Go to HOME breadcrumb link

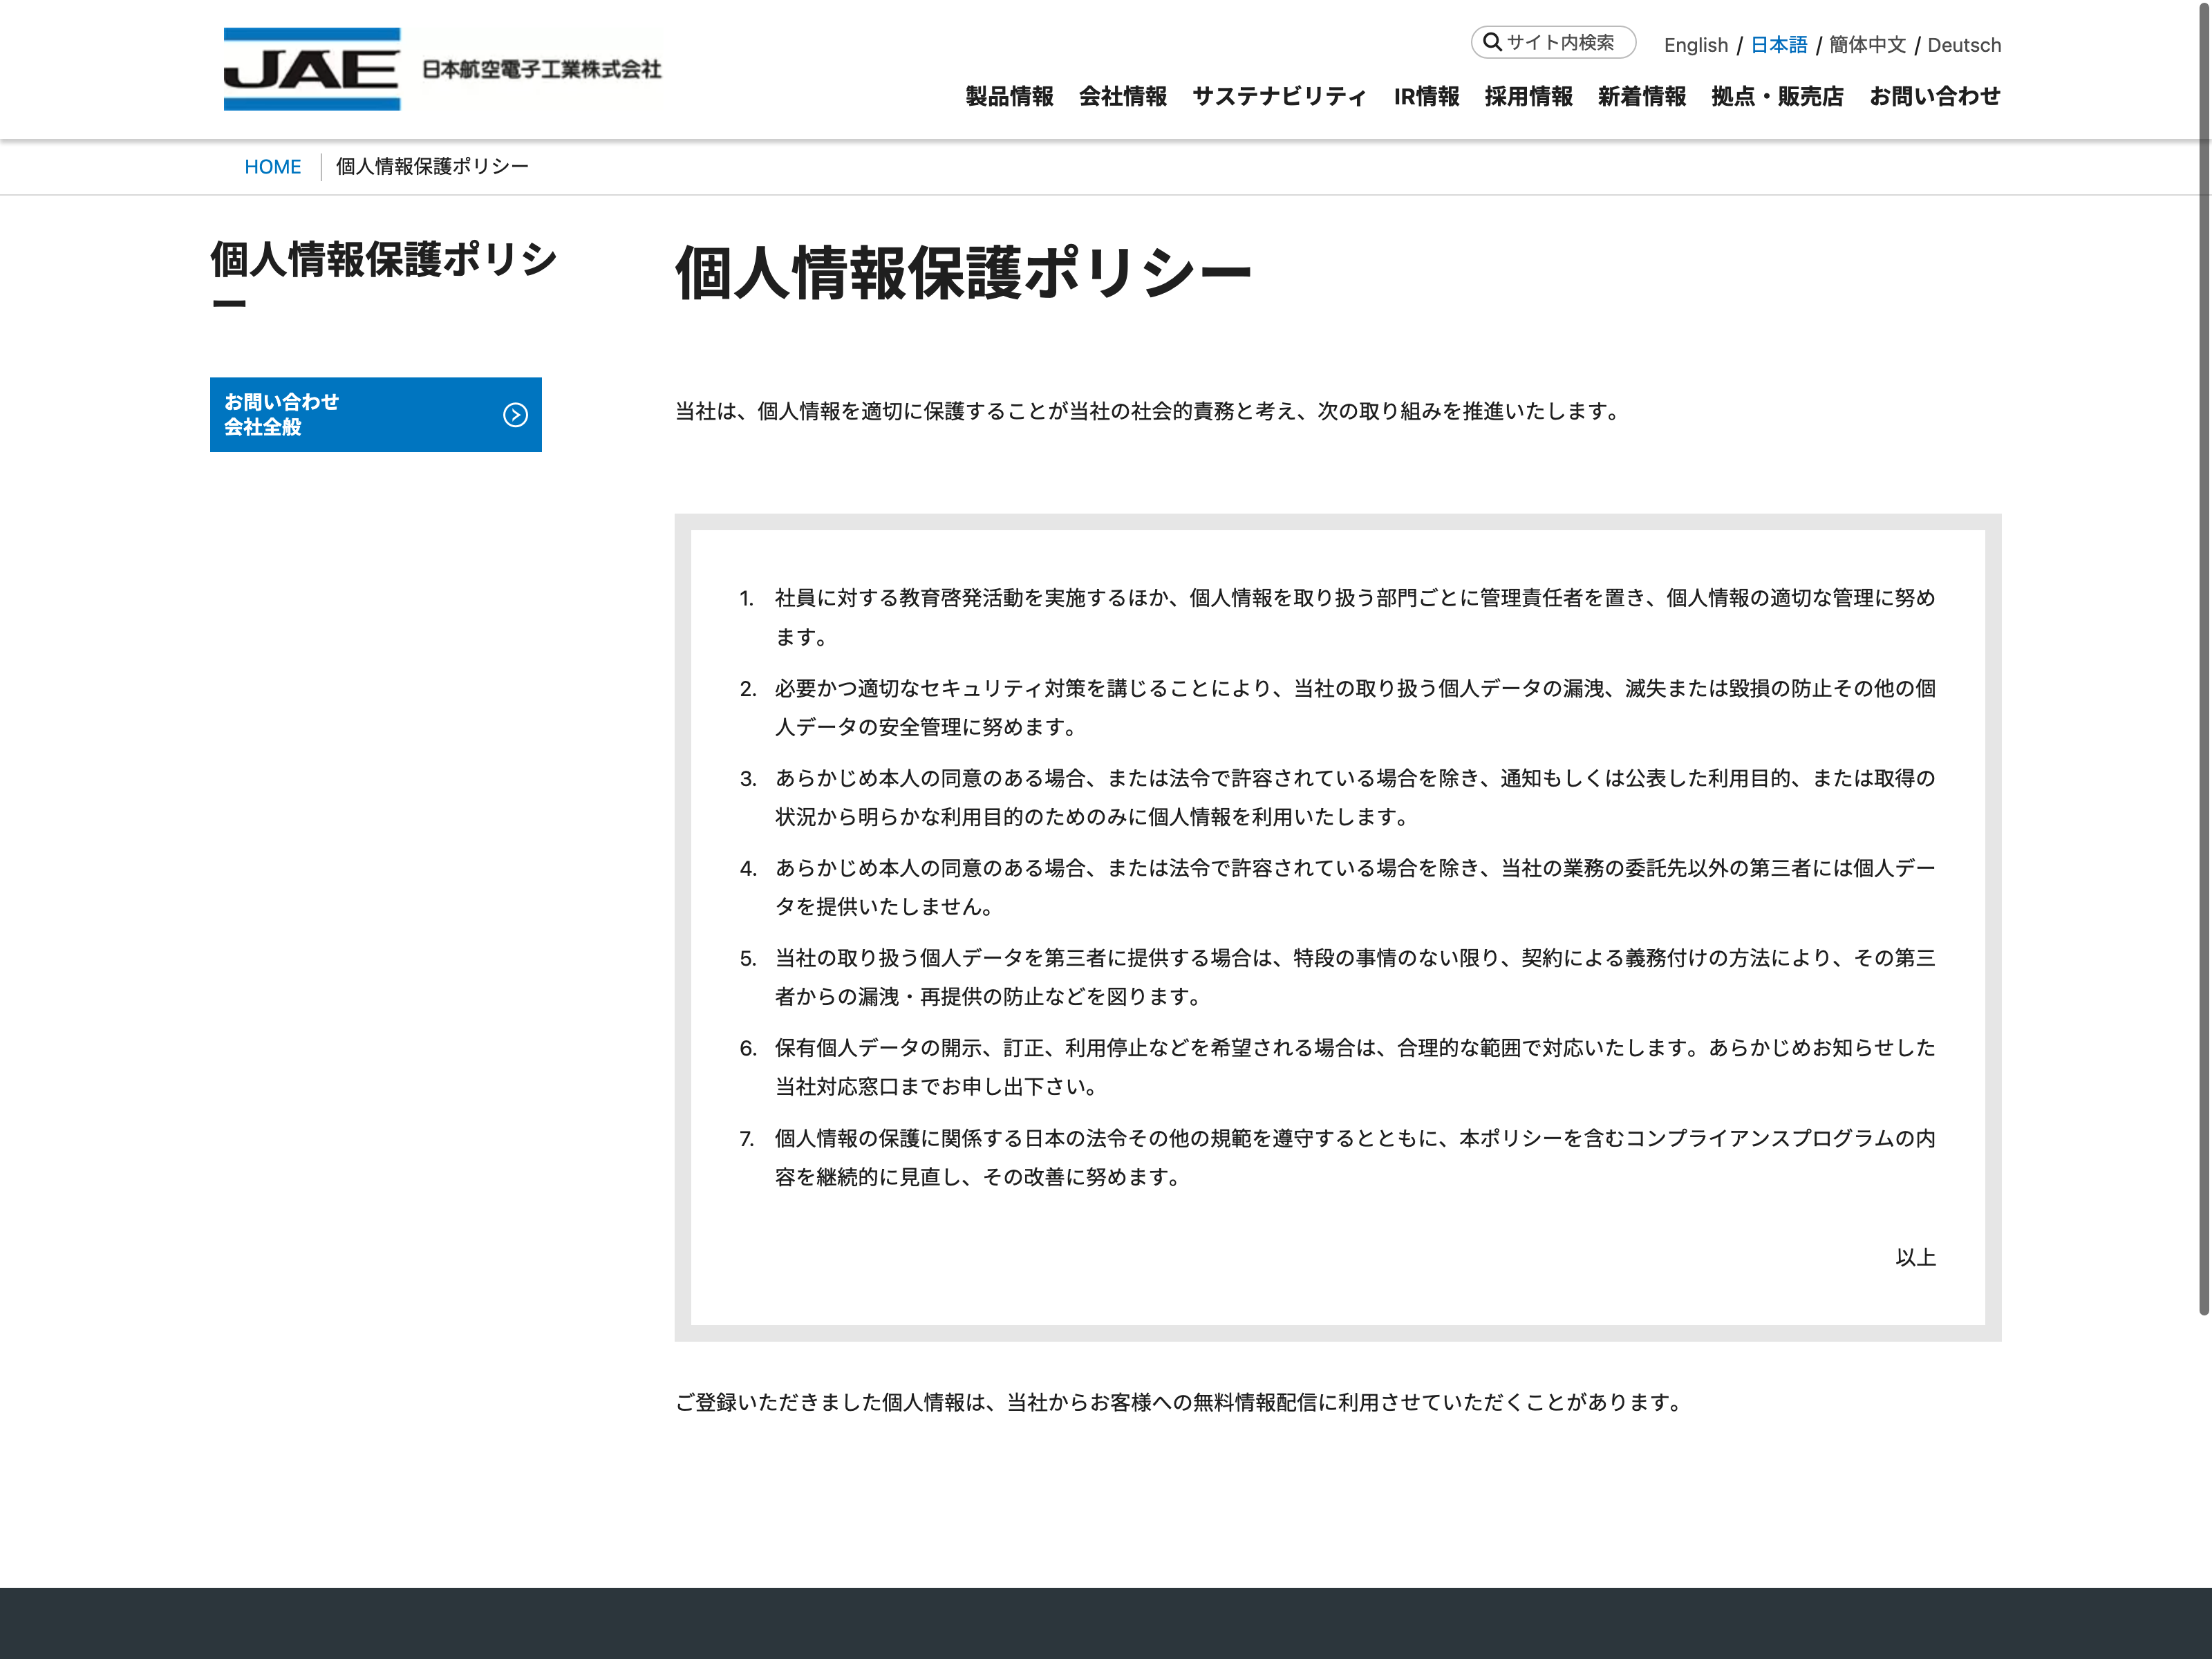pyautogui.click(x=272, y=167)
